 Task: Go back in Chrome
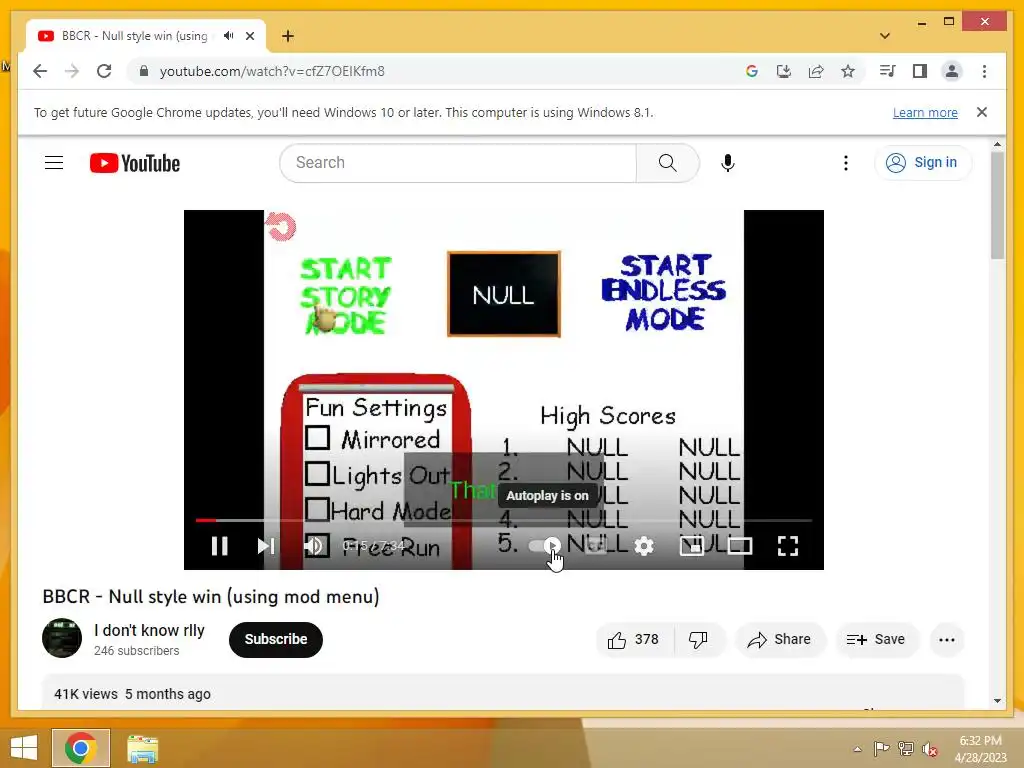point(40,71)
